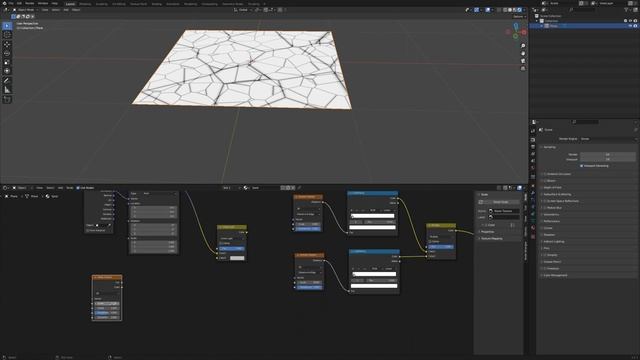Open the Scene properties tab
Image resolution: width=640 pixels, height=360 pixels.
[x=533, y=161]
